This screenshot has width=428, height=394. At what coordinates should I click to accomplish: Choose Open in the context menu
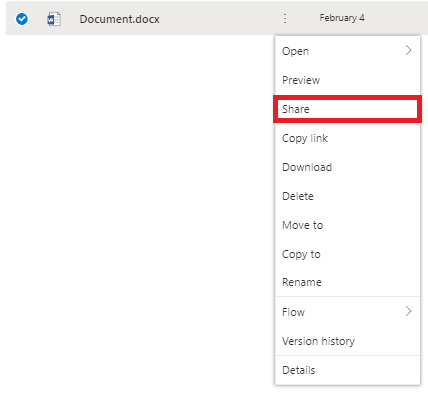pyautogui.click(x=347, y=51)
